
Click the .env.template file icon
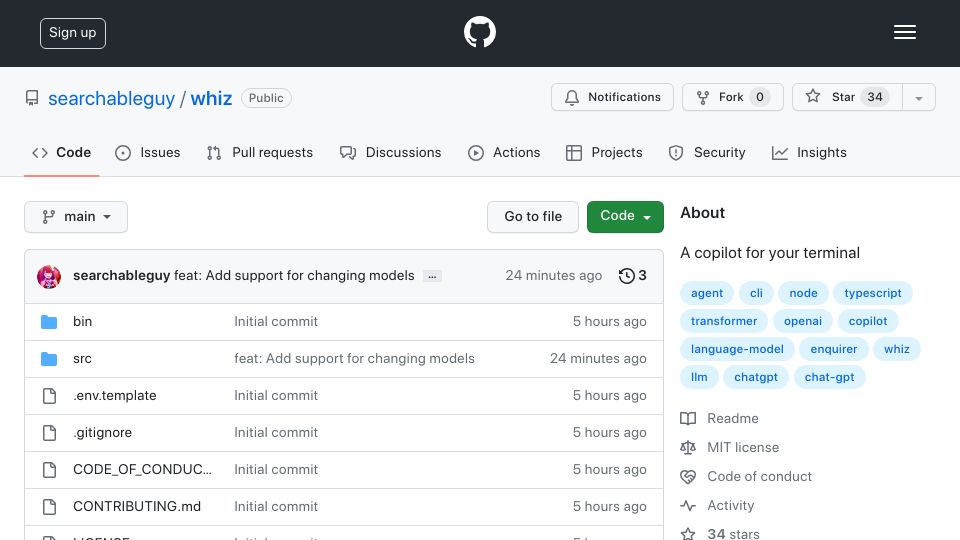50,396
